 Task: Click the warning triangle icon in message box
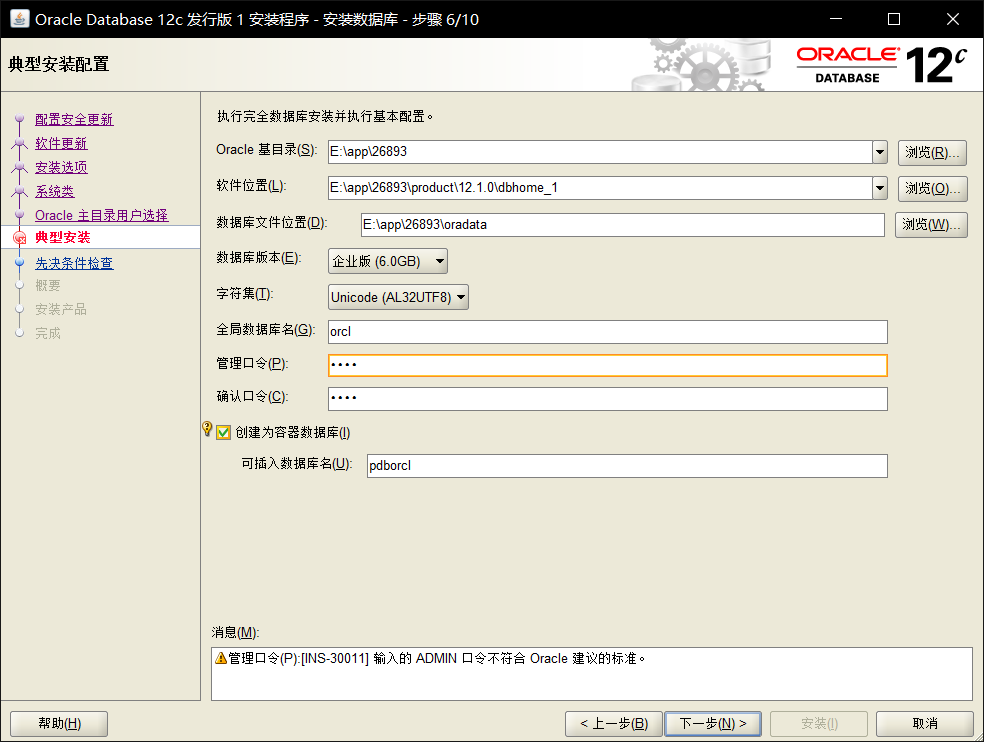(x=220, y=659)
